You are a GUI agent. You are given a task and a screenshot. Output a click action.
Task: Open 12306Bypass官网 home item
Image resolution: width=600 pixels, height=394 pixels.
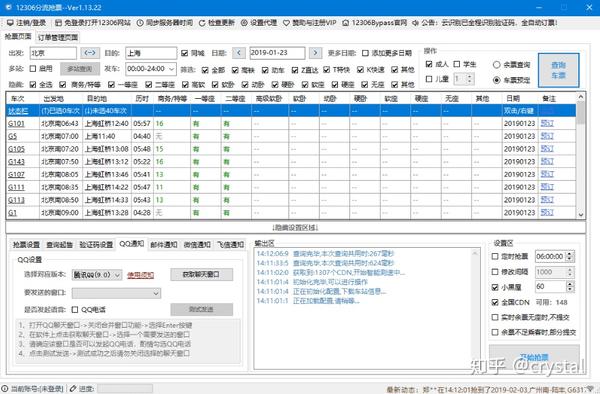[x=375, y=23]
